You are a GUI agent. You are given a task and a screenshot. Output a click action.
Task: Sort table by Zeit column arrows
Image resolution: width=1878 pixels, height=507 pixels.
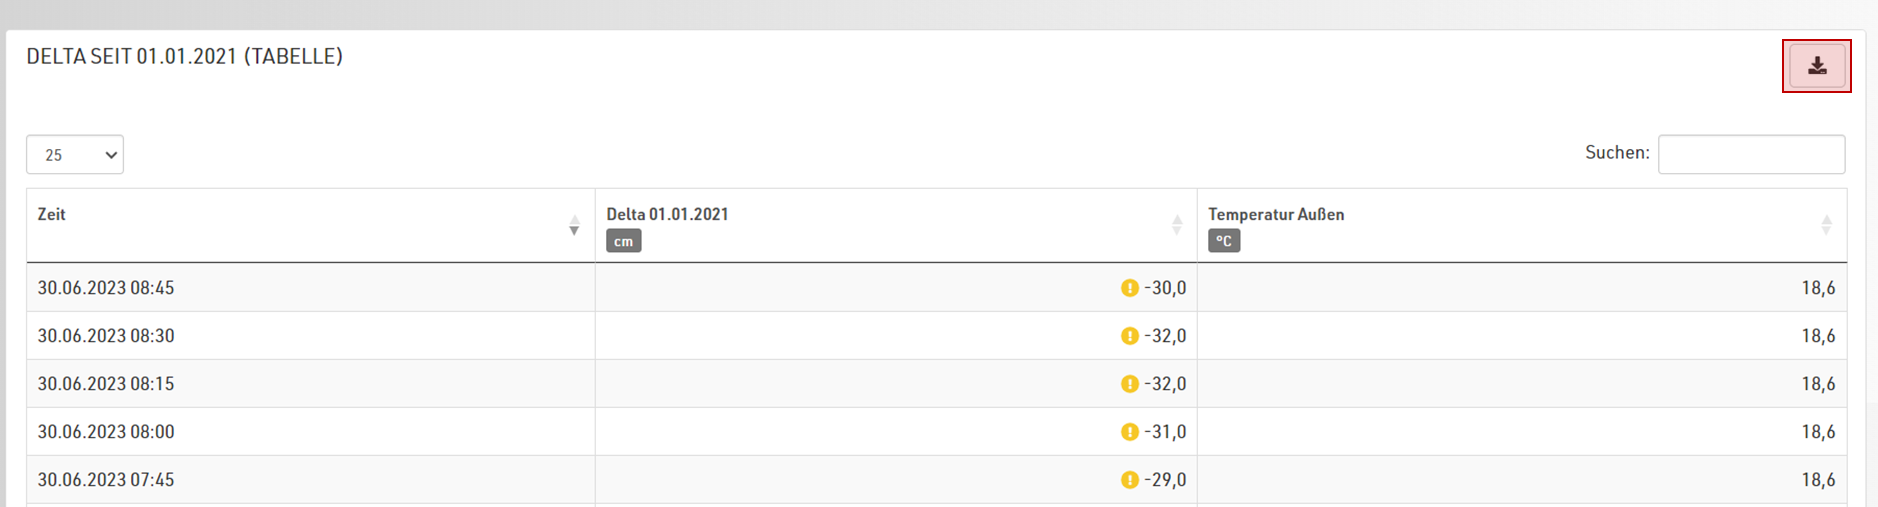574,225
